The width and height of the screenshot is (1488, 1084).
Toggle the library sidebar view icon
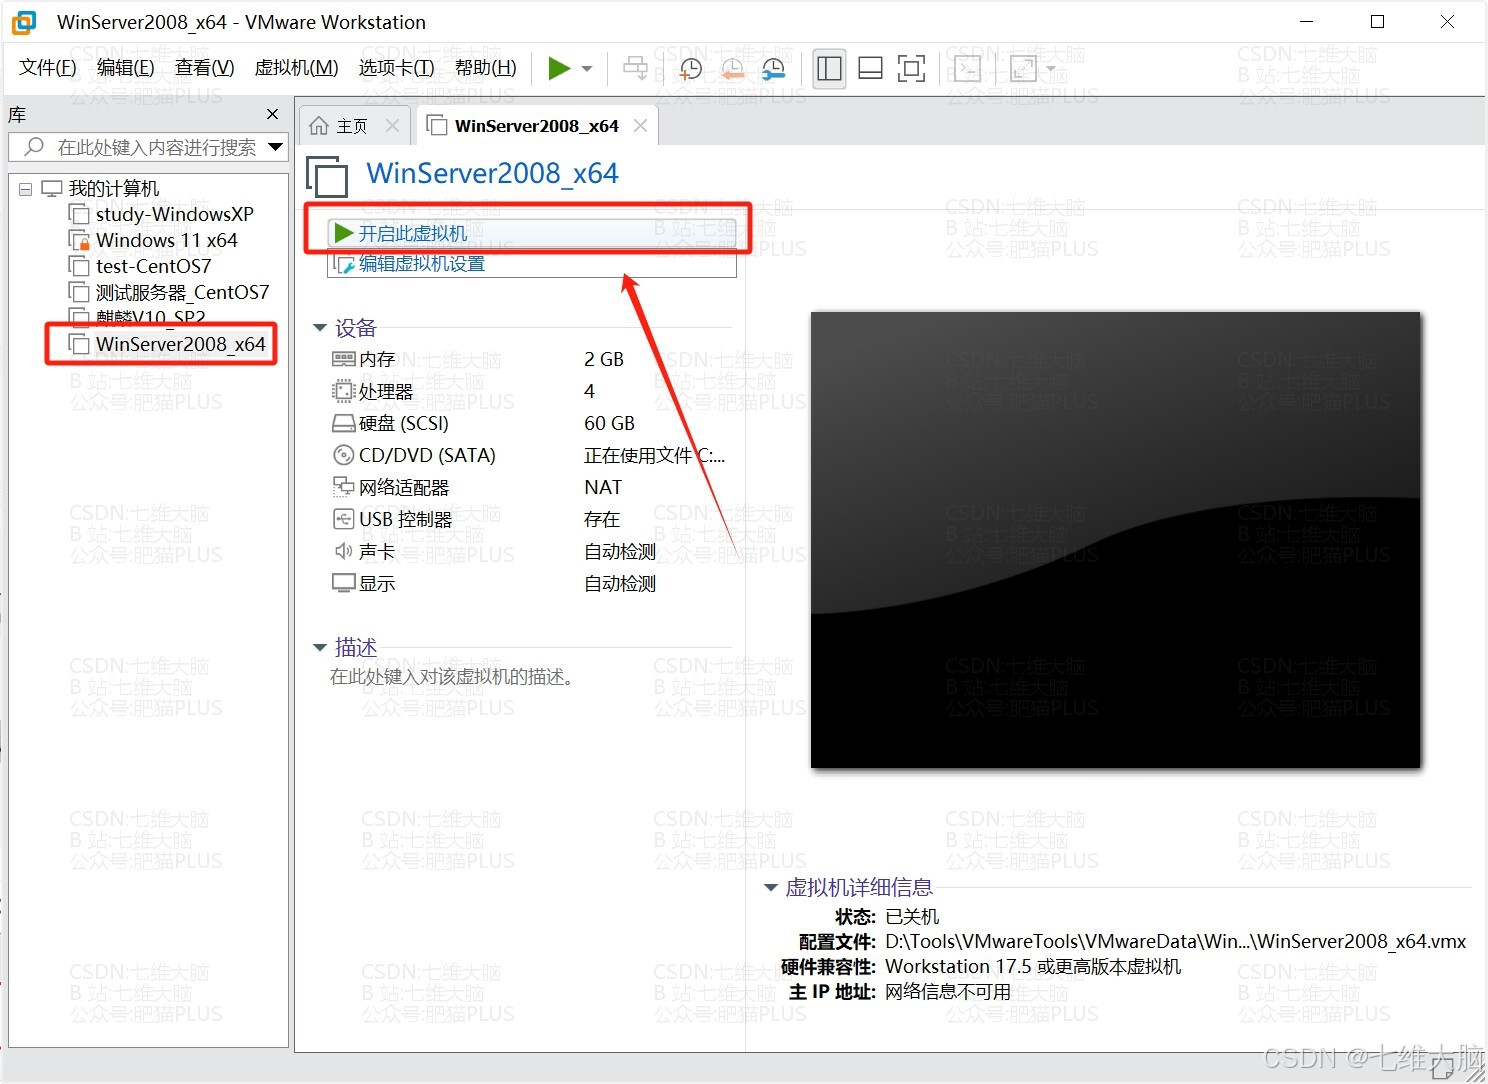pos(829,68)
